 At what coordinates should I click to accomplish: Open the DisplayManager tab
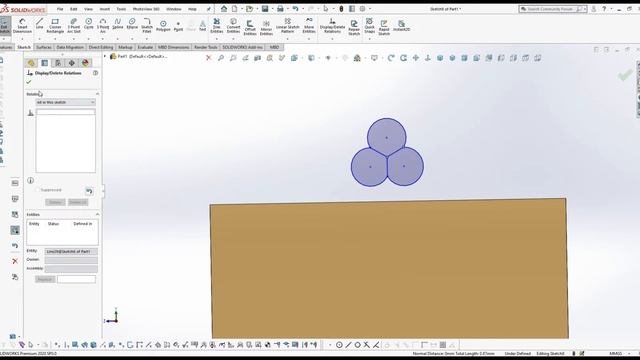point(85,63)
